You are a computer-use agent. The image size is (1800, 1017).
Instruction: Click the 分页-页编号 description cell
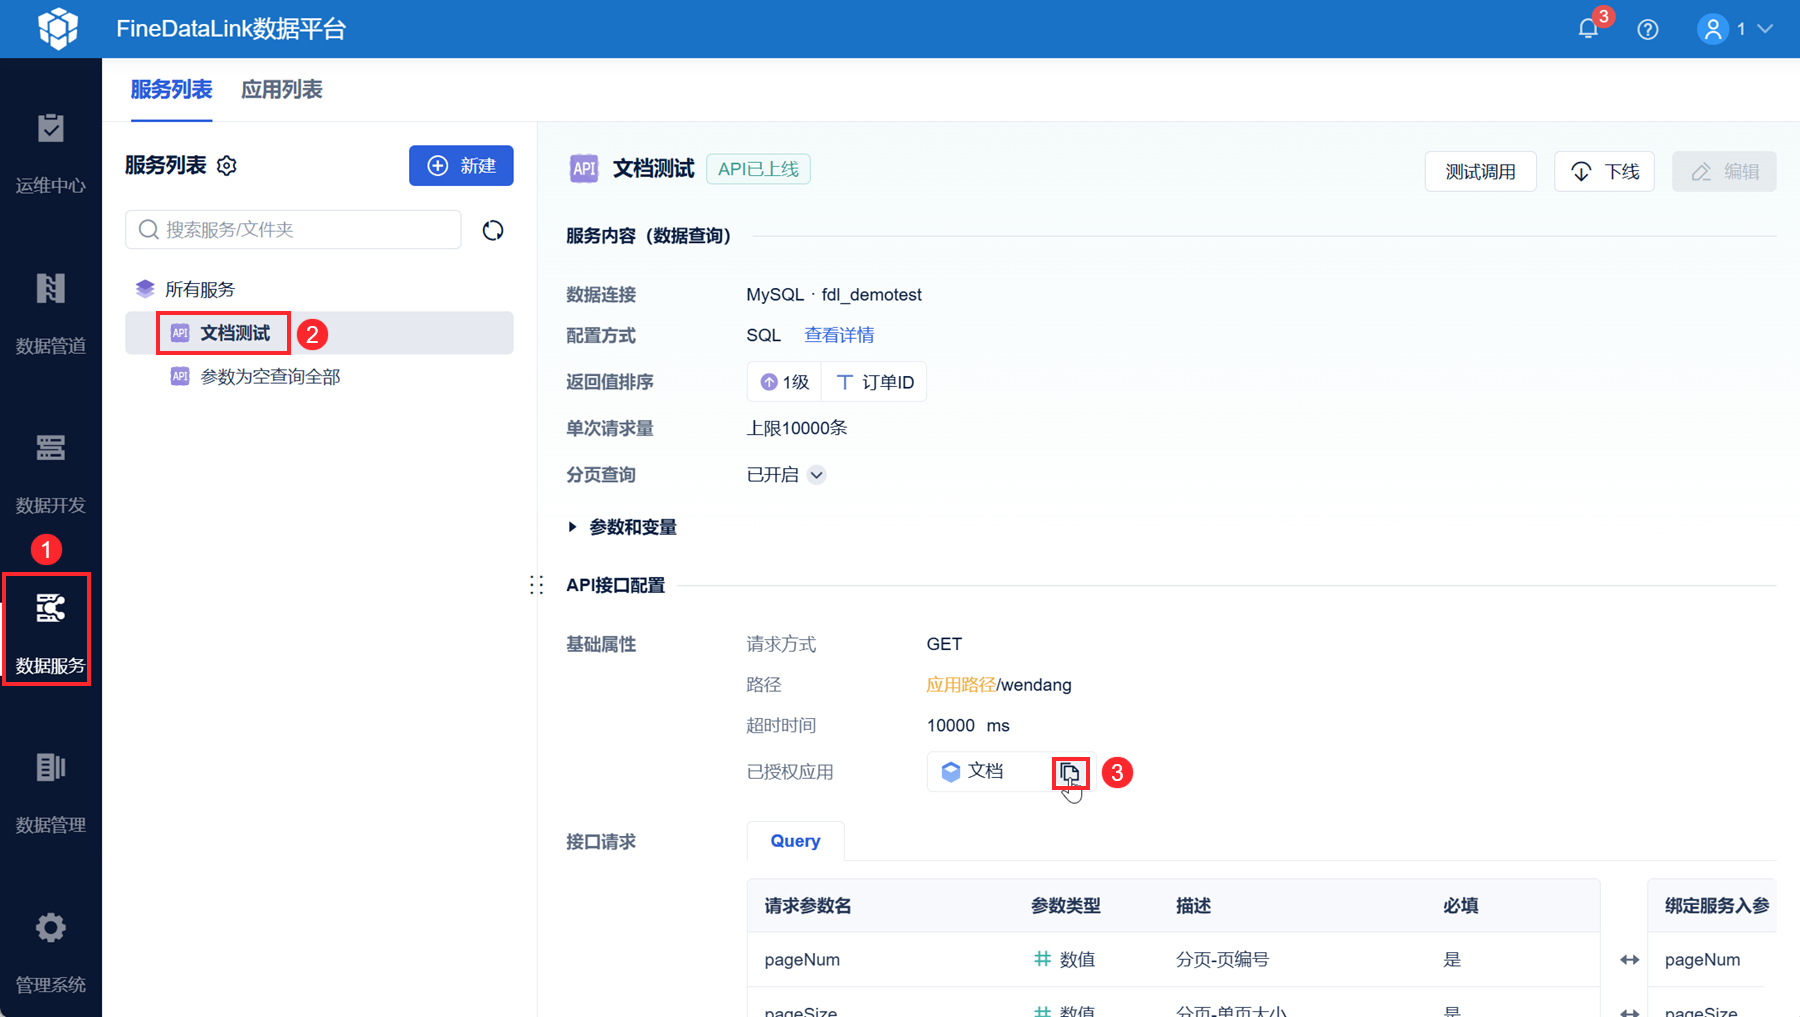tap(1222, 960)
